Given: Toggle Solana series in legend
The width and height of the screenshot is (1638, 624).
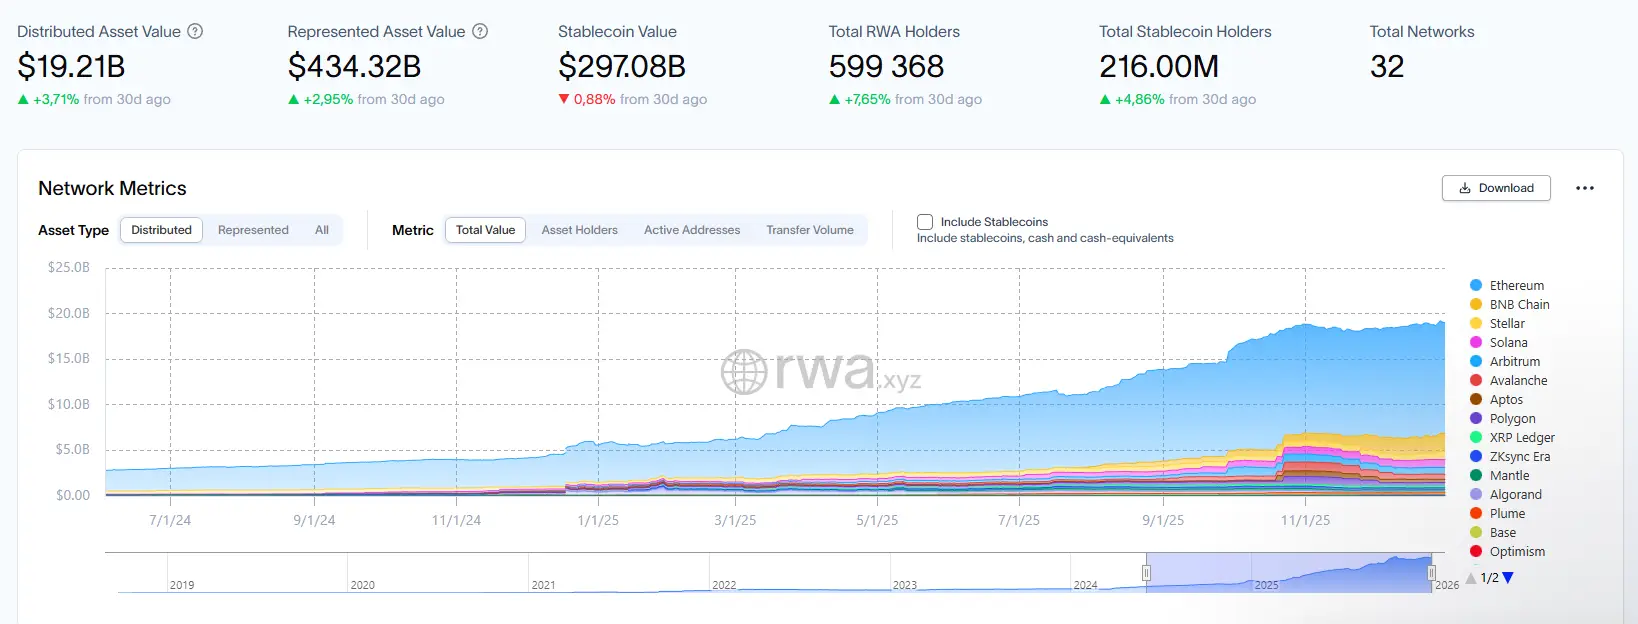Looking at the screenshot, I should click(x=1508, y=342).
